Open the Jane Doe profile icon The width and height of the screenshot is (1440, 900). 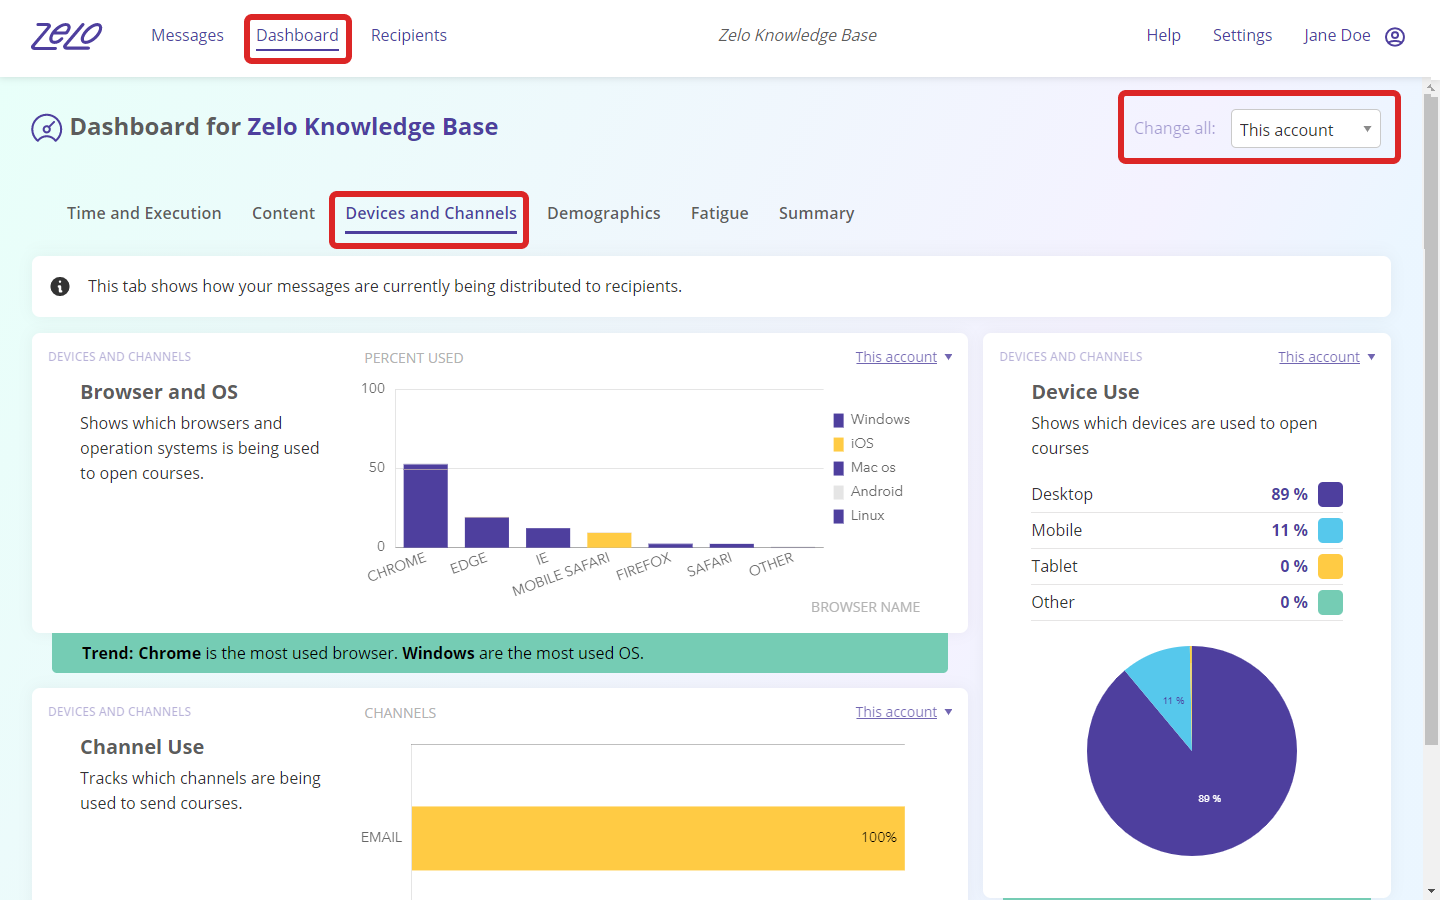pyautogui.click(x=1395, y=37)
